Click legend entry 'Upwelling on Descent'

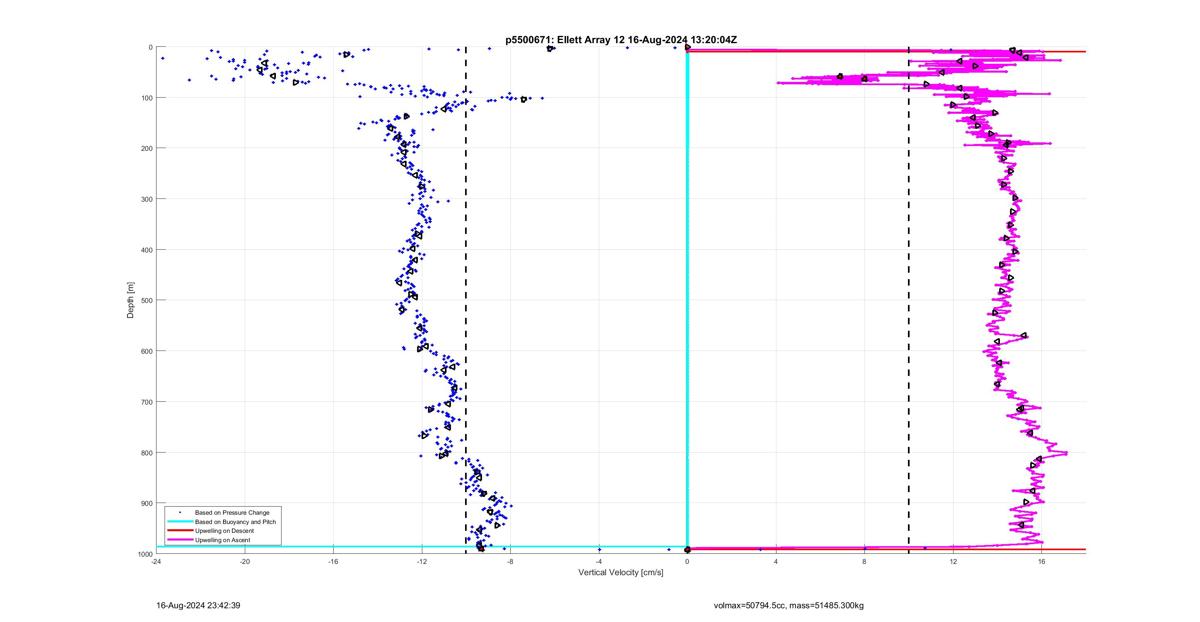coord(225,531)
